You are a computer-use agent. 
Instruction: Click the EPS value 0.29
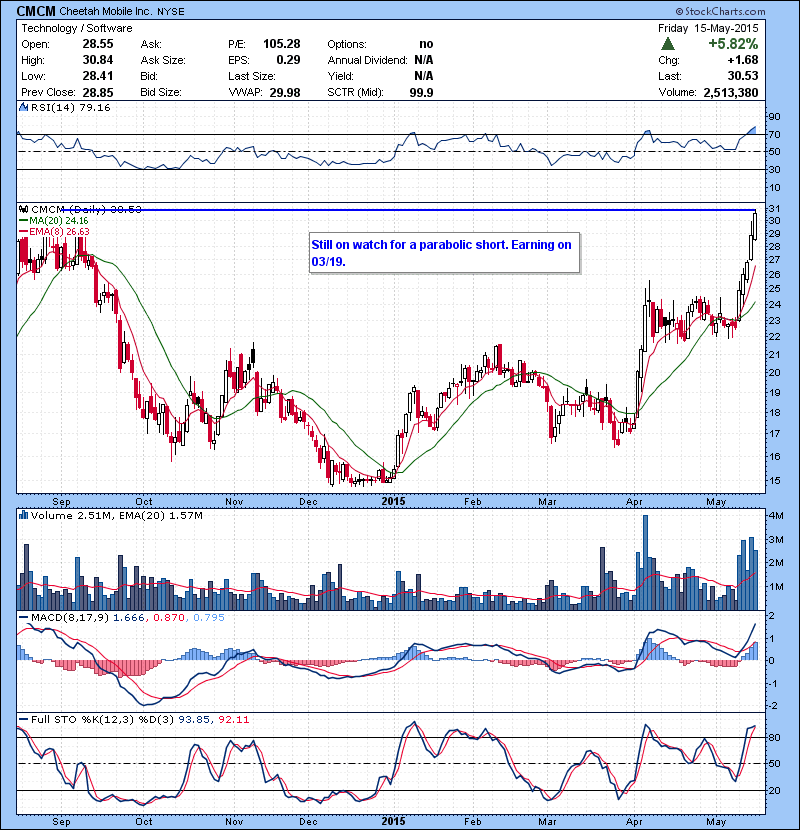point(289,60)
